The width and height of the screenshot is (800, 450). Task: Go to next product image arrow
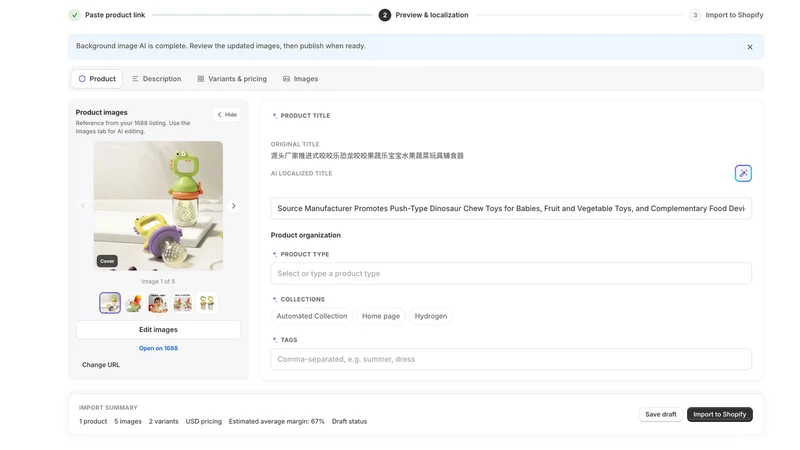tap(234, 206)
